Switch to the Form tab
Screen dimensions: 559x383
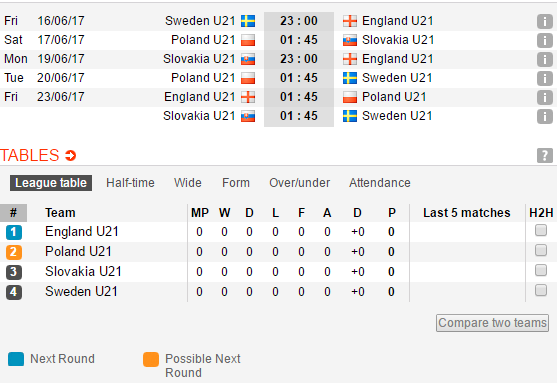236,183
